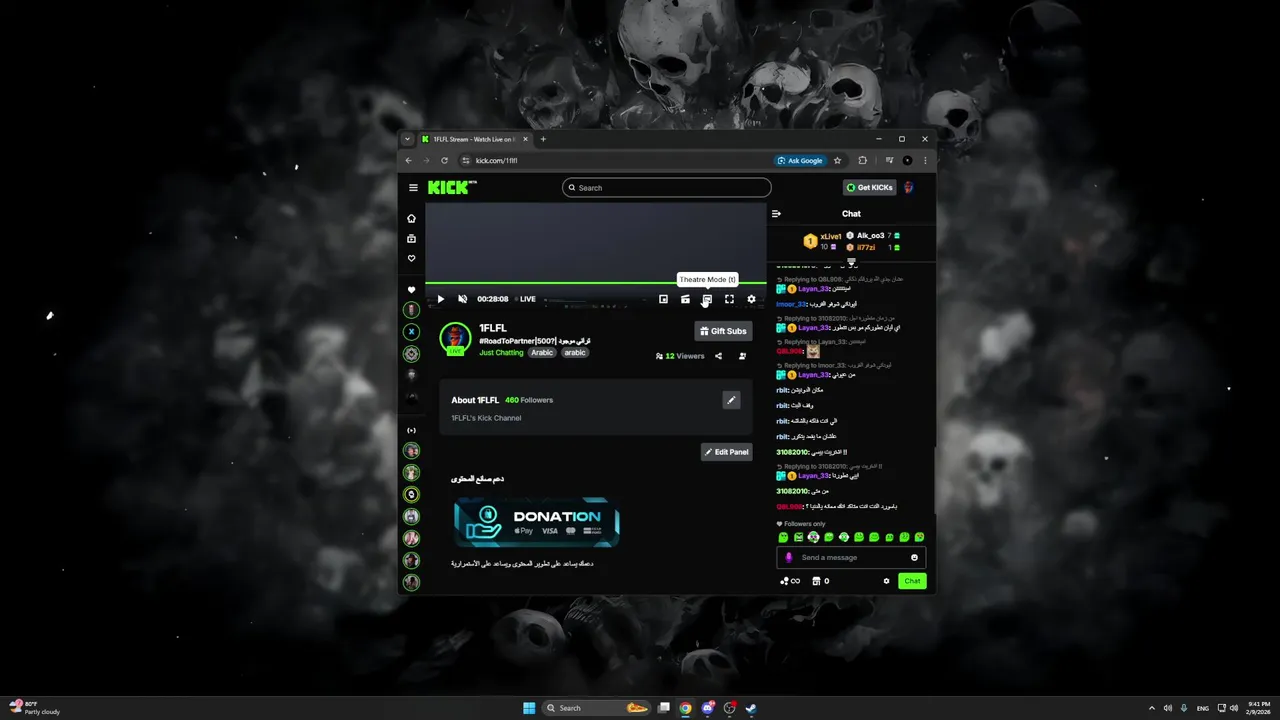Screen dimensions: 1280x720
Task: Enter fullscreen video mode
Action: point(729,299)
